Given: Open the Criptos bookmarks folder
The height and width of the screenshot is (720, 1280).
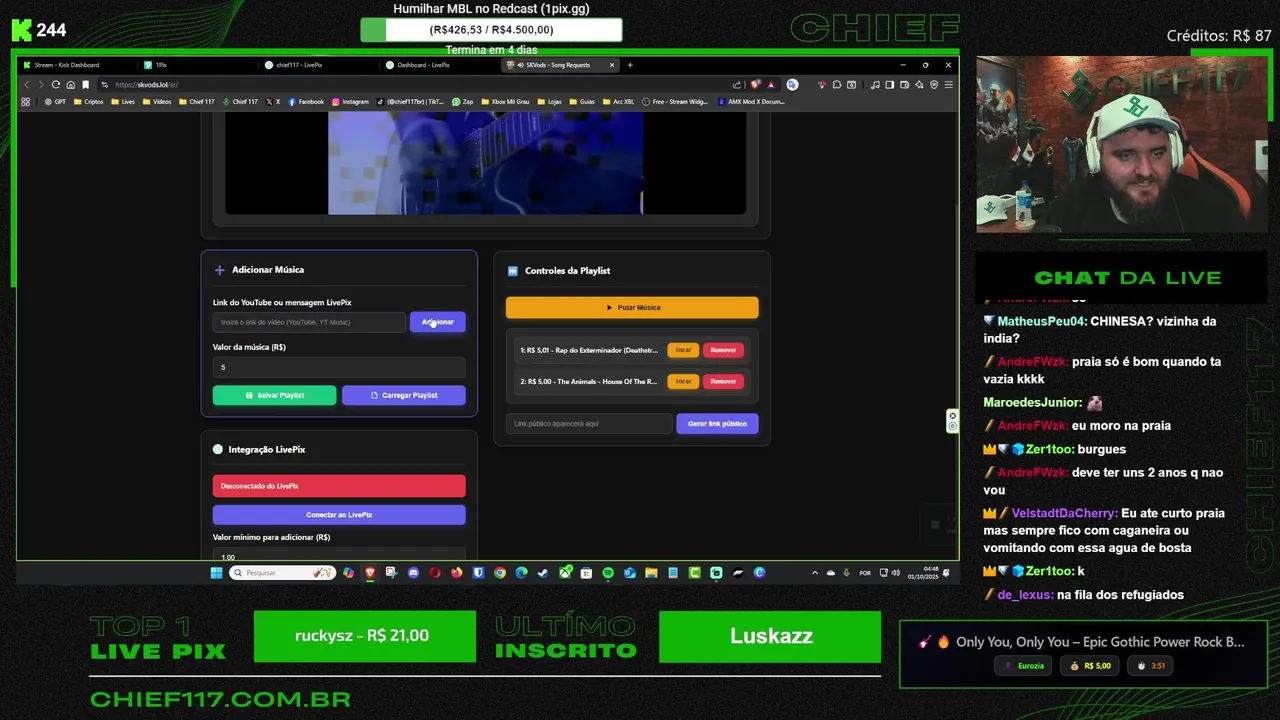Looking at the screenshot, I should (x=87, y=101).
